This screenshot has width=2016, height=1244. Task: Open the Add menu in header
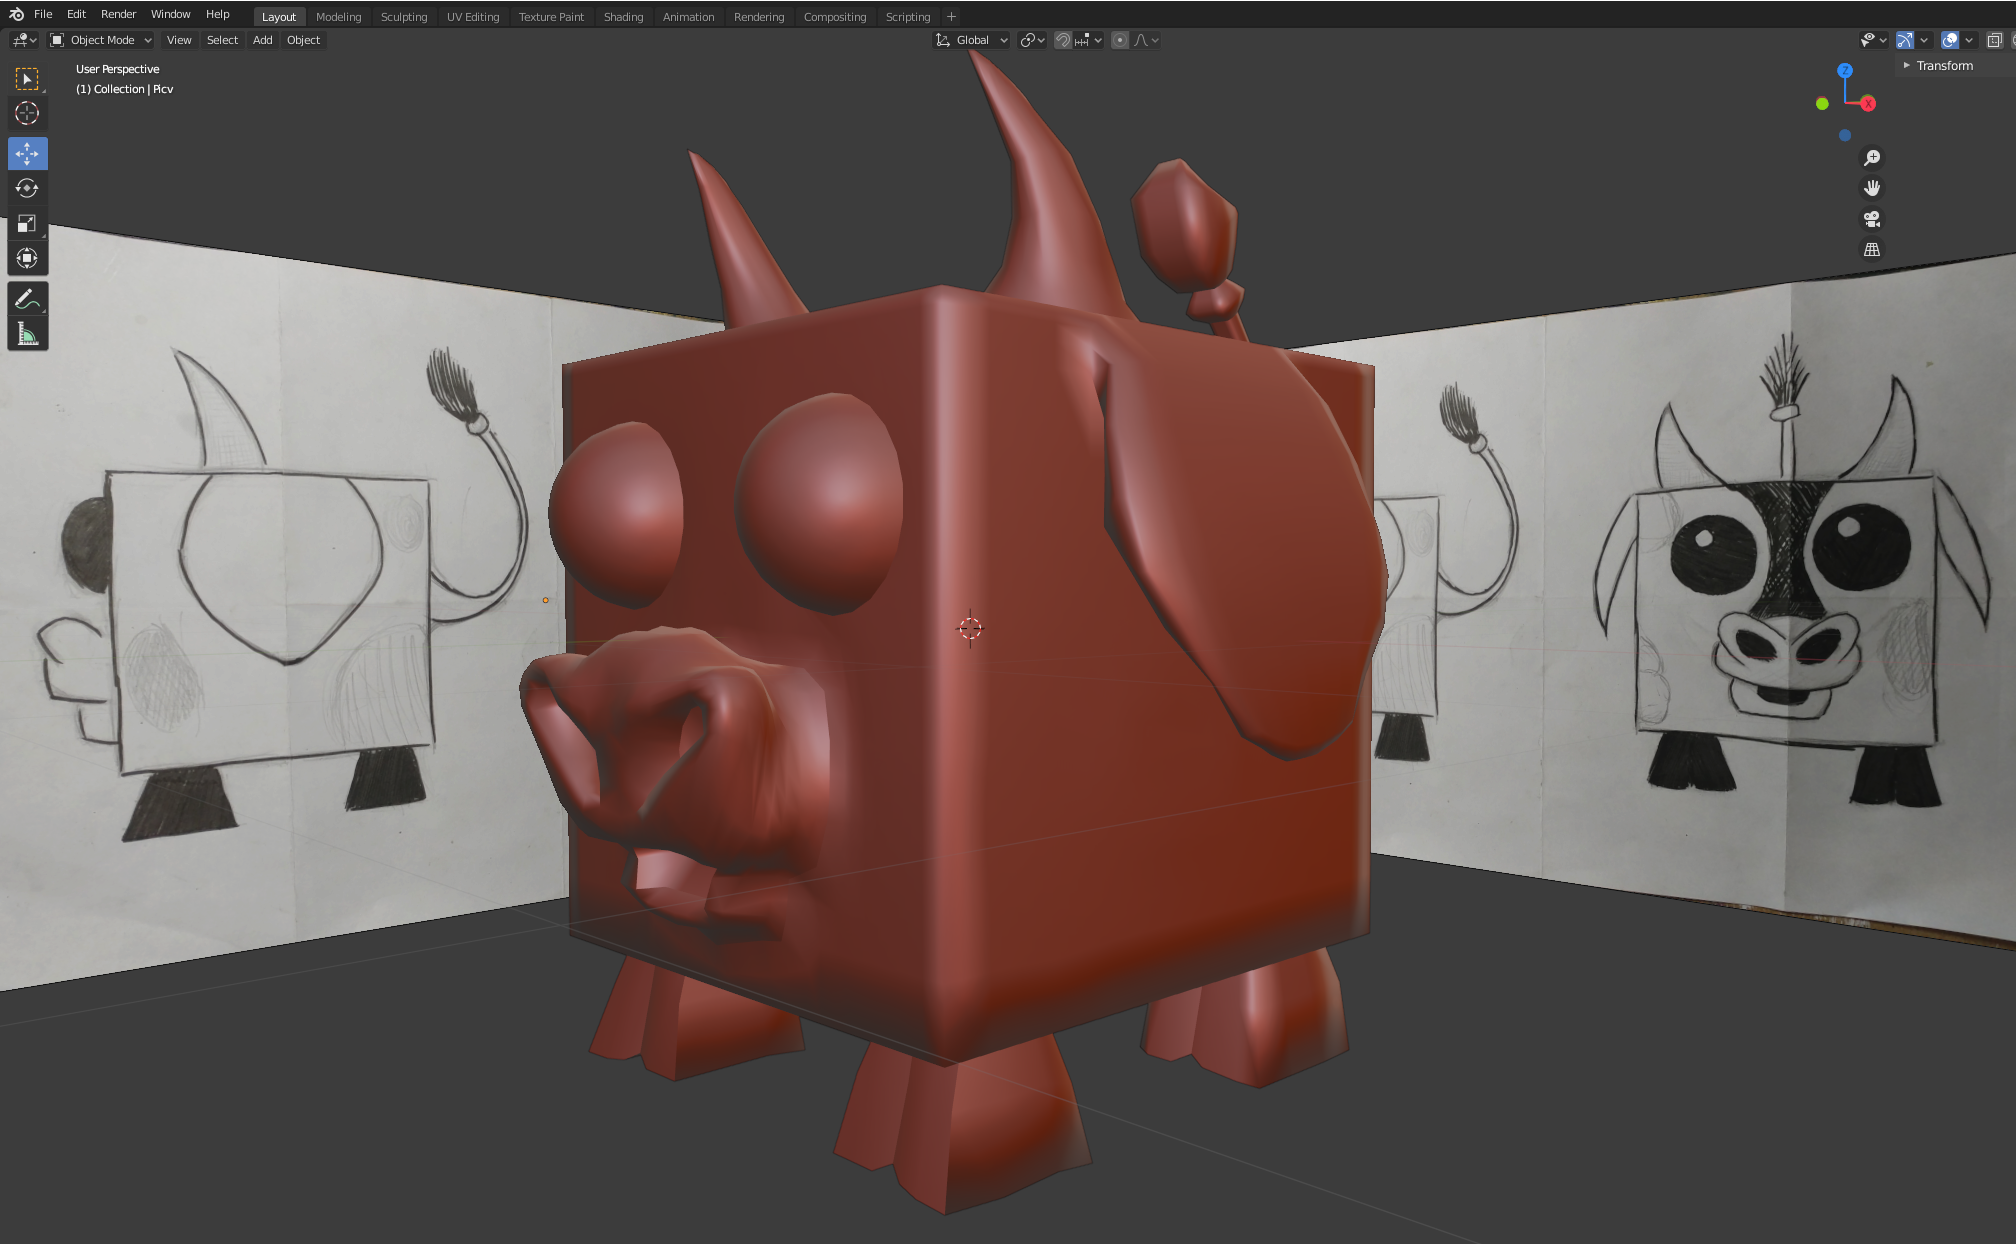(262, 40)
